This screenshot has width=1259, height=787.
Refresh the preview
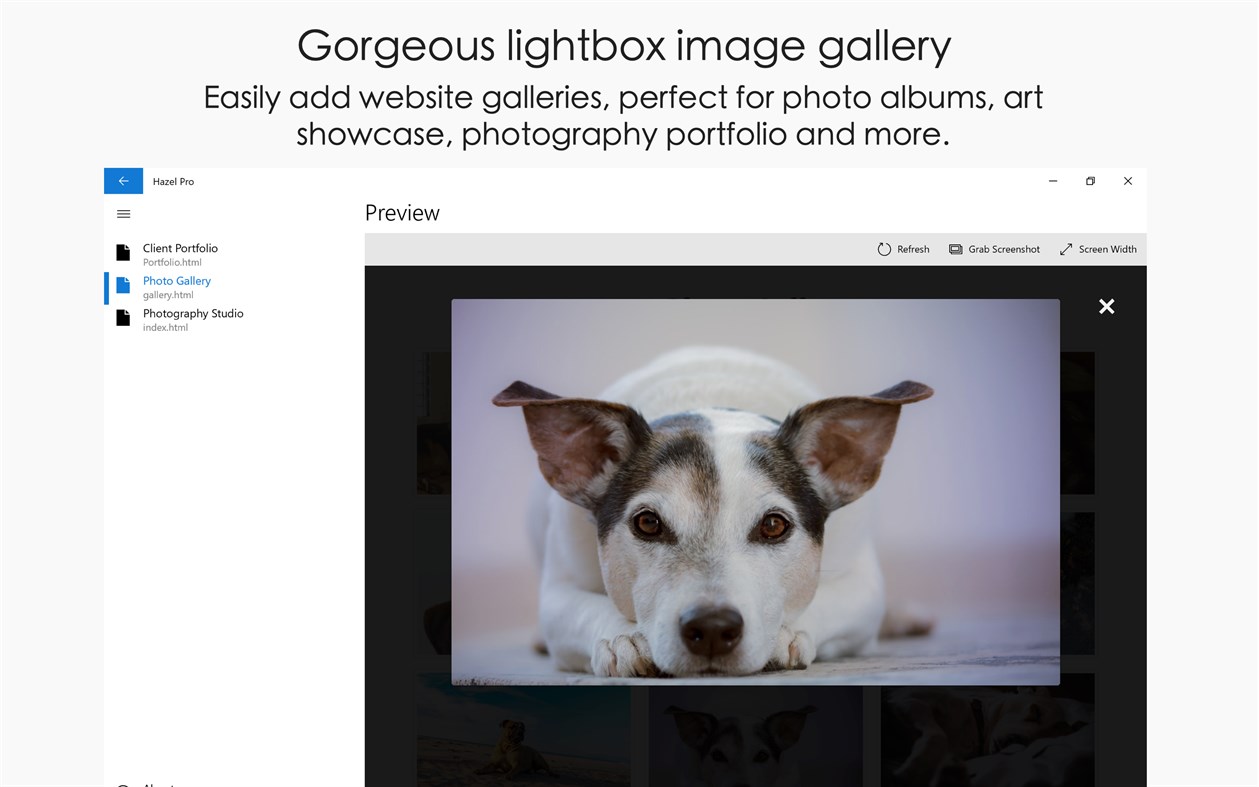pyautogui.click(x=903, y=249)
